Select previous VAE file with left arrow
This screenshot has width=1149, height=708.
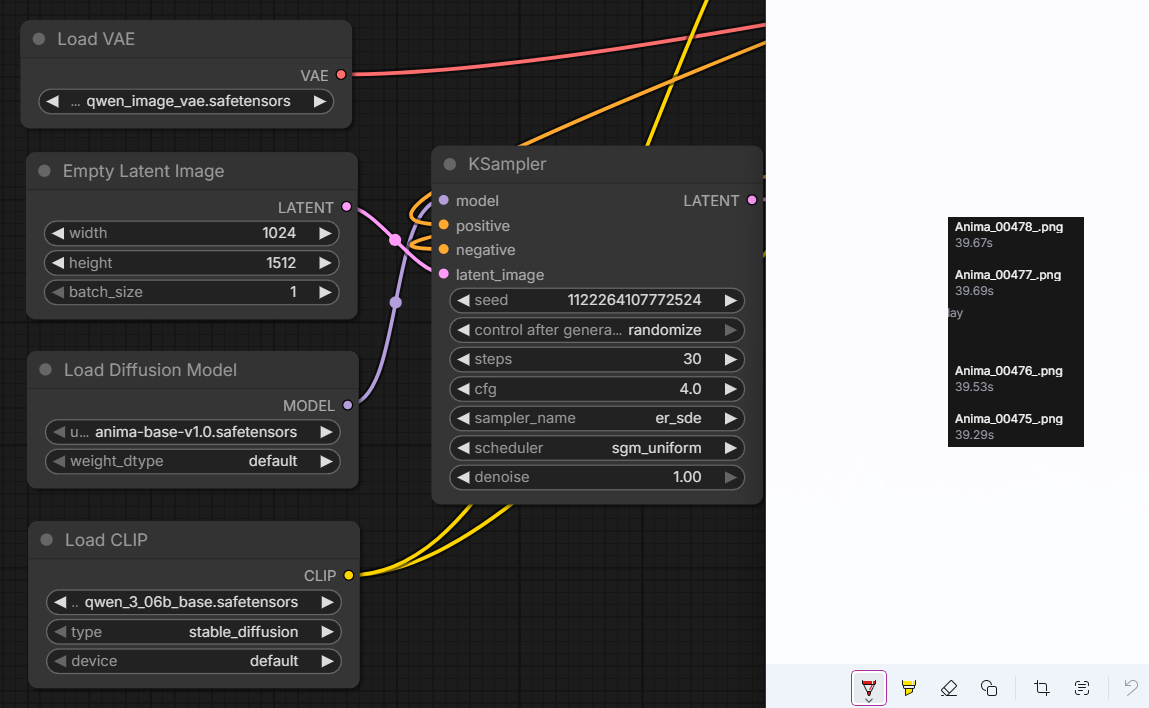click(x=53, y=101)
